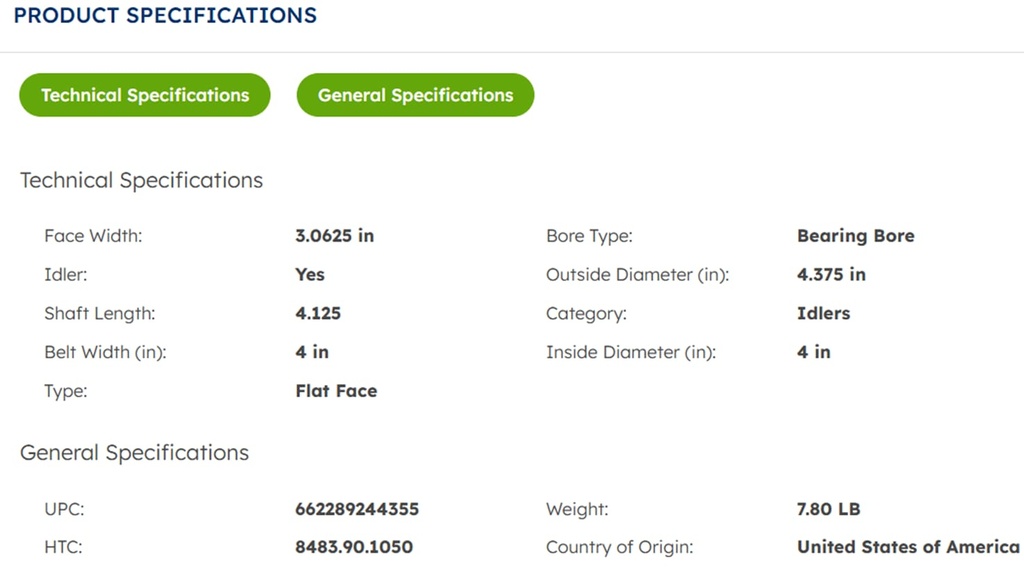Click the UPC number 662289244355
This screenshot has height=585, width=1024.
357,509
